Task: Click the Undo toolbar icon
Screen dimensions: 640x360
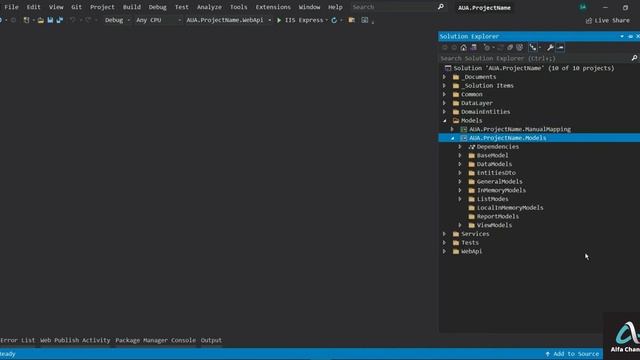Action: tap(73, 20)
